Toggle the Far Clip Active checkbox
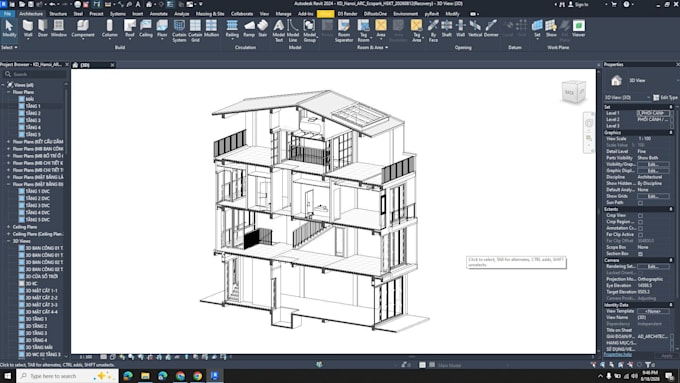The height and width of the screenshot is (383, 680). [641, 235]
